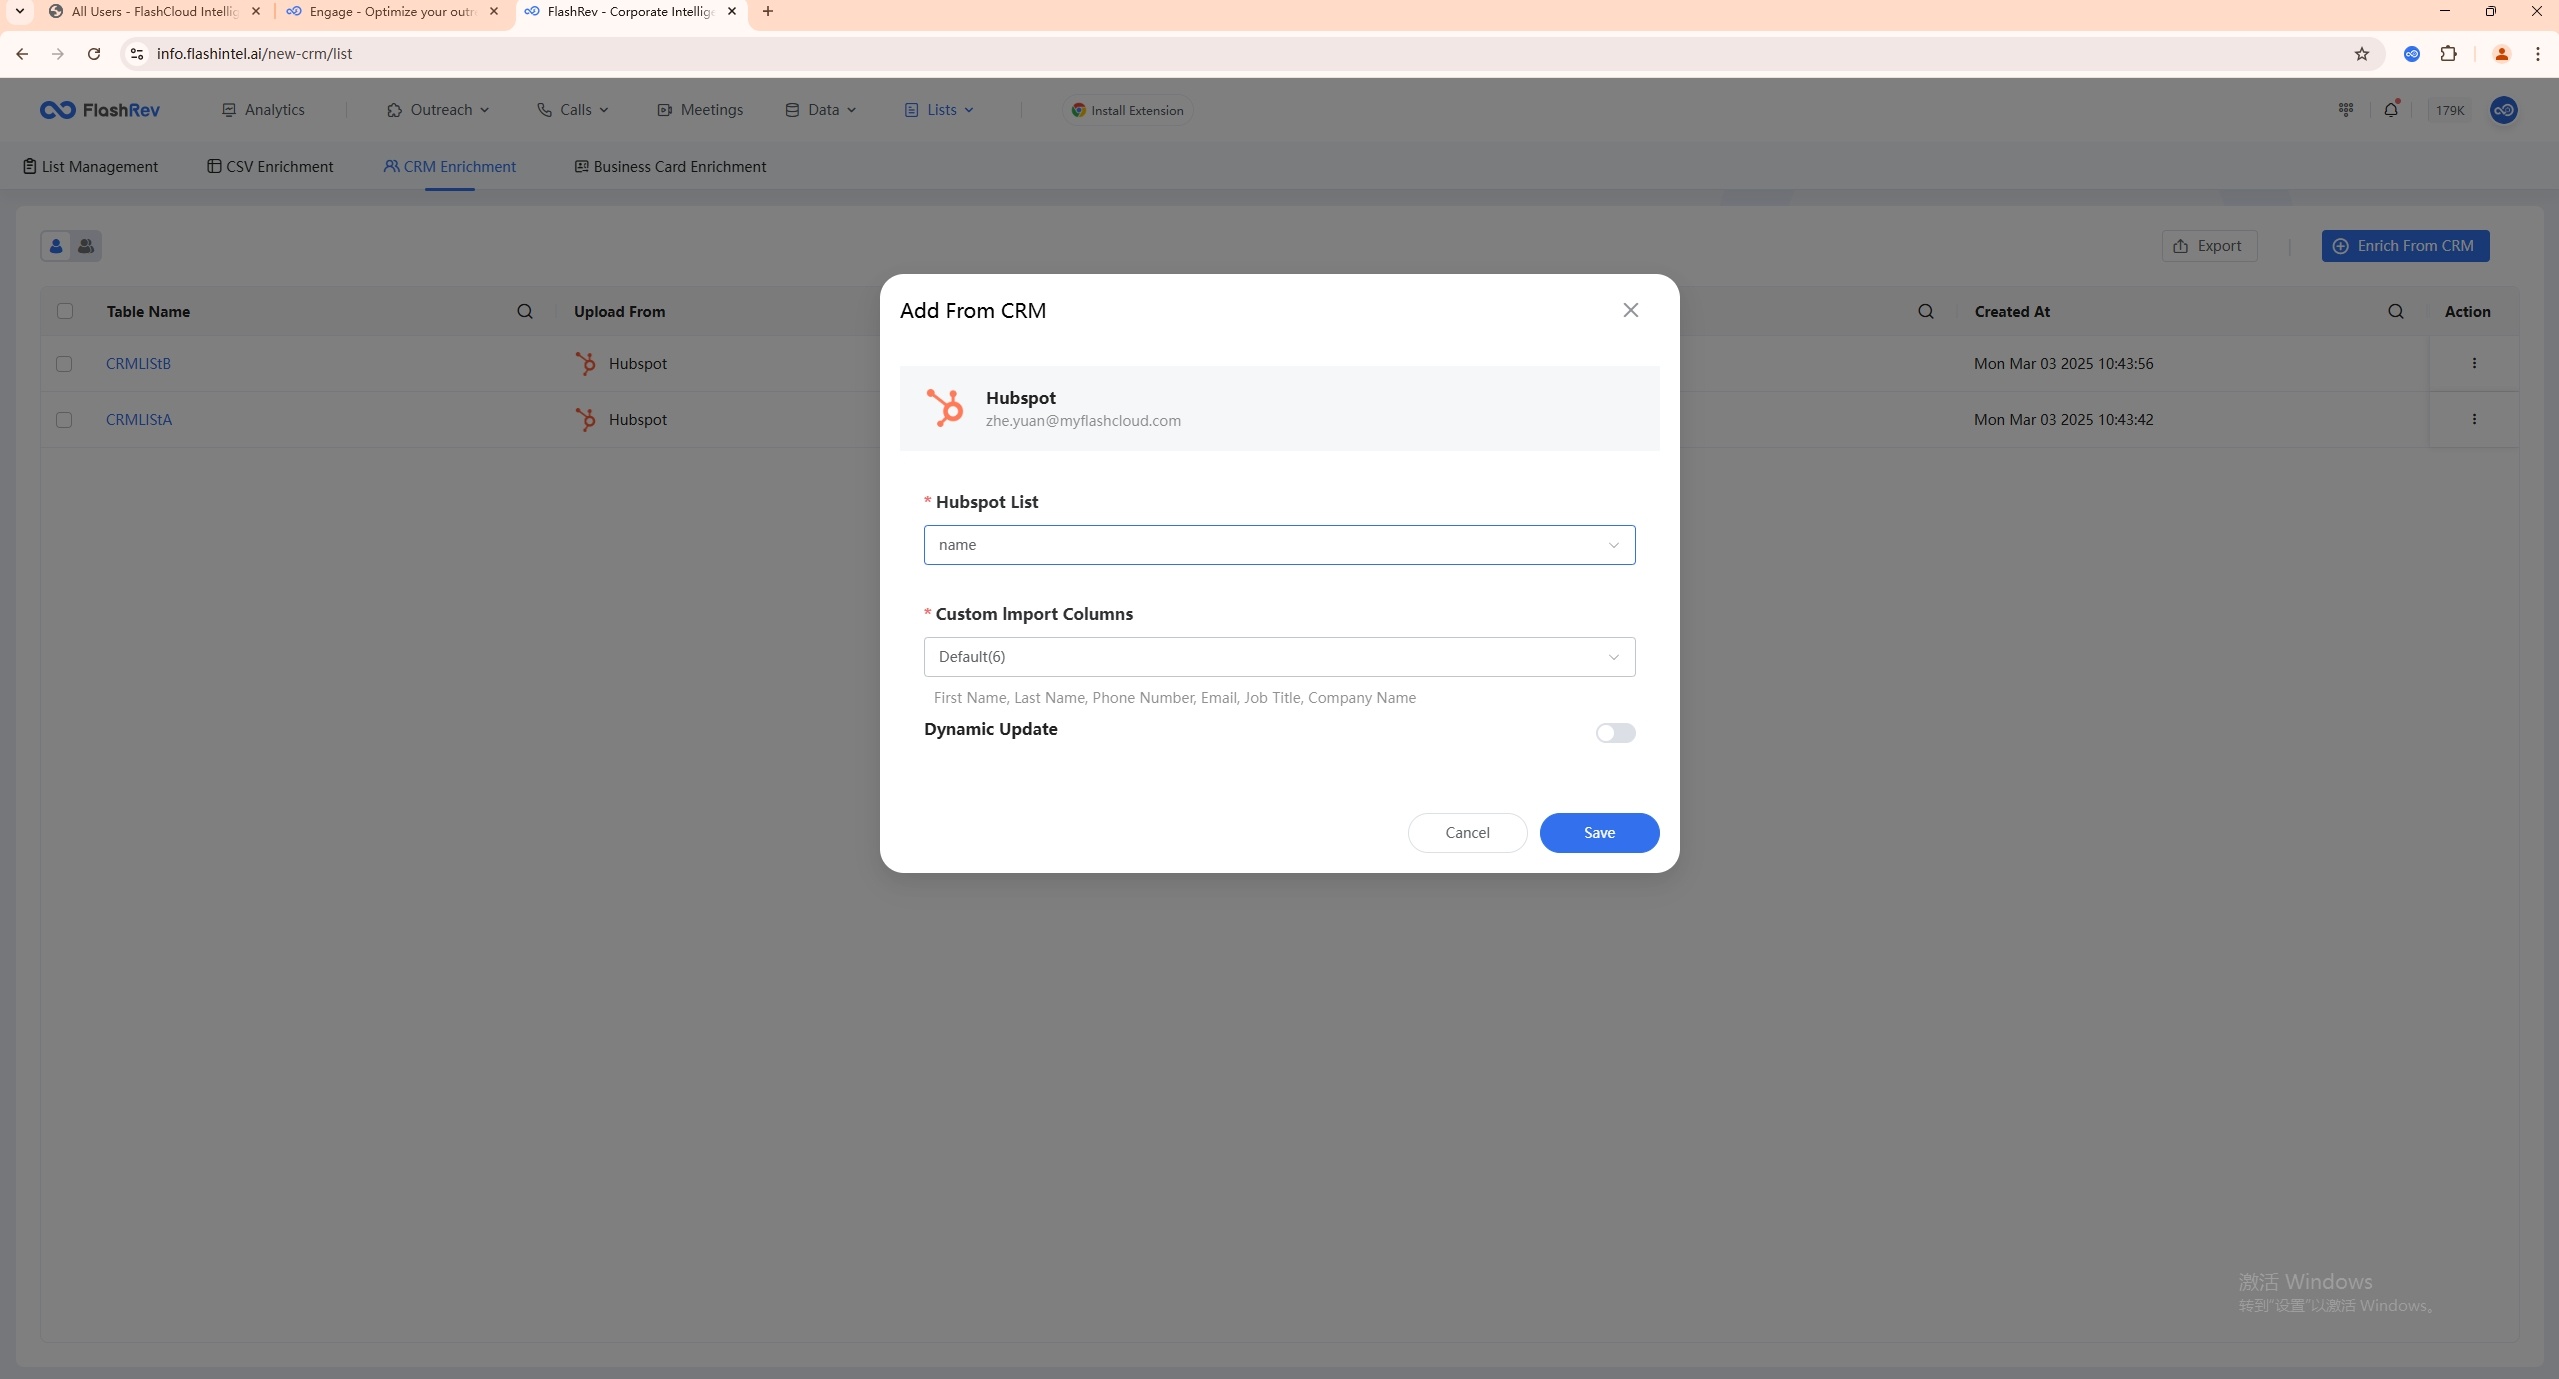Click the Cancel button in dialog

(1467, 833)
